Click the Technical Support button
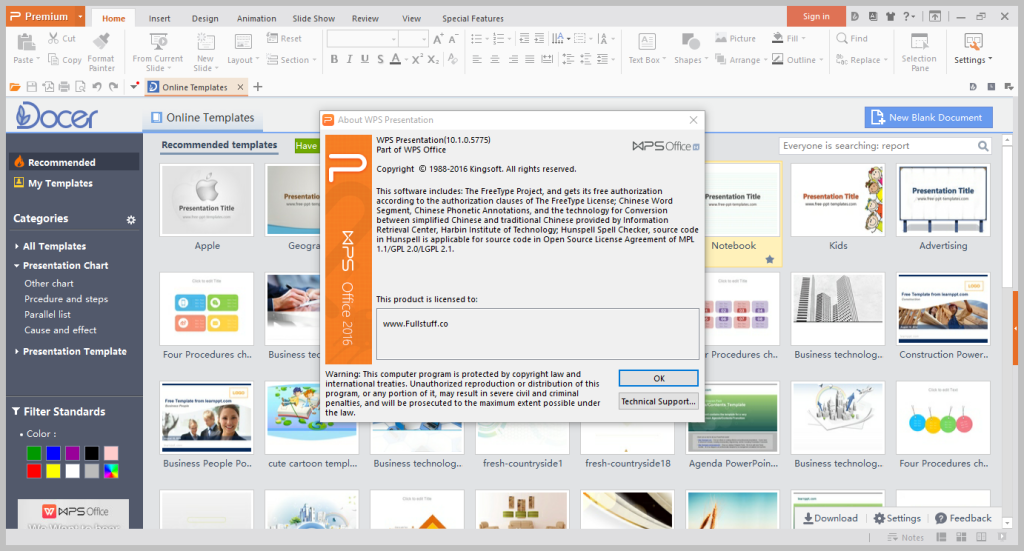The height and width of the screenshot is (551, 1024). pyautogui.click(x=658, y=401)
